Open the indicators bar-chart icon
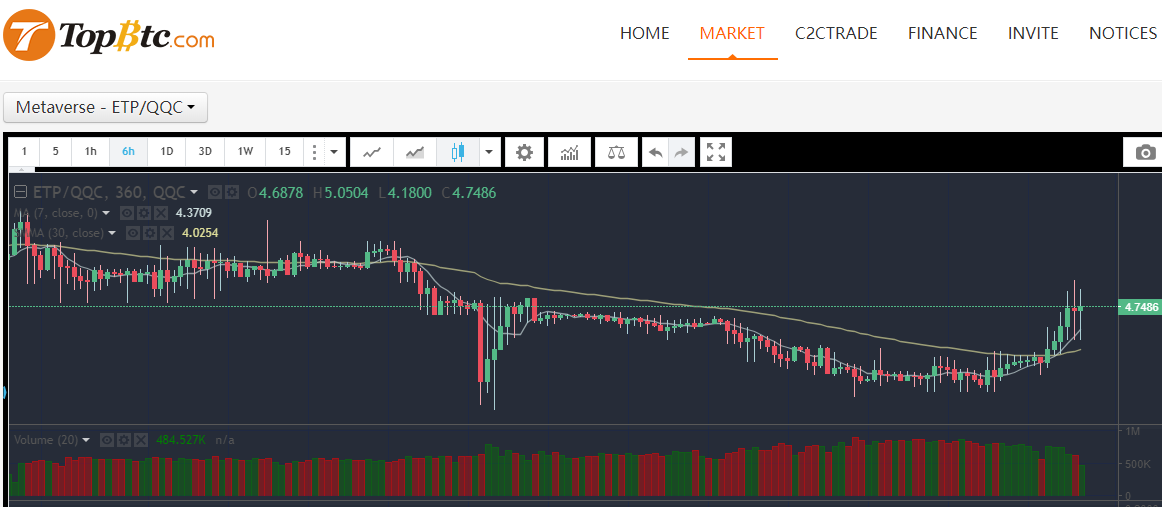The width and height of the screenshot is (1162, 507). point(570,152)
